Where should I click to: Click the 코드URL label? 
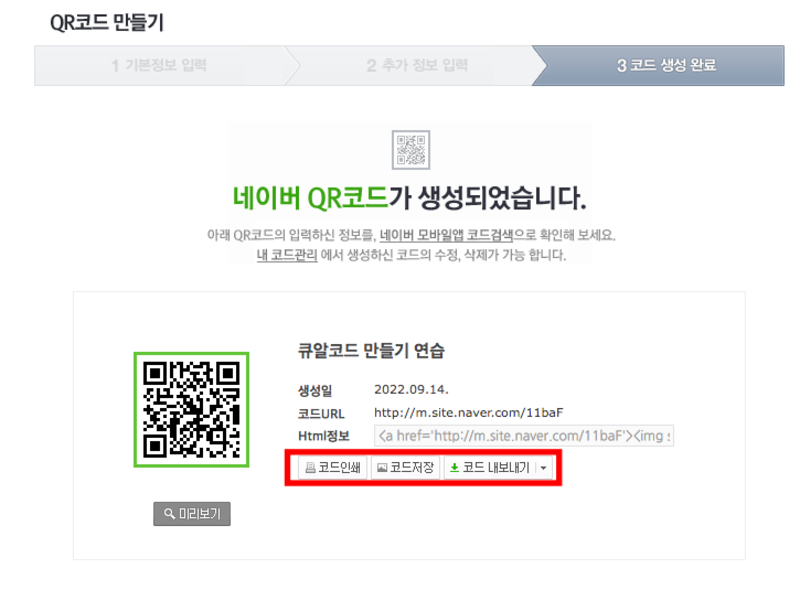321,413
